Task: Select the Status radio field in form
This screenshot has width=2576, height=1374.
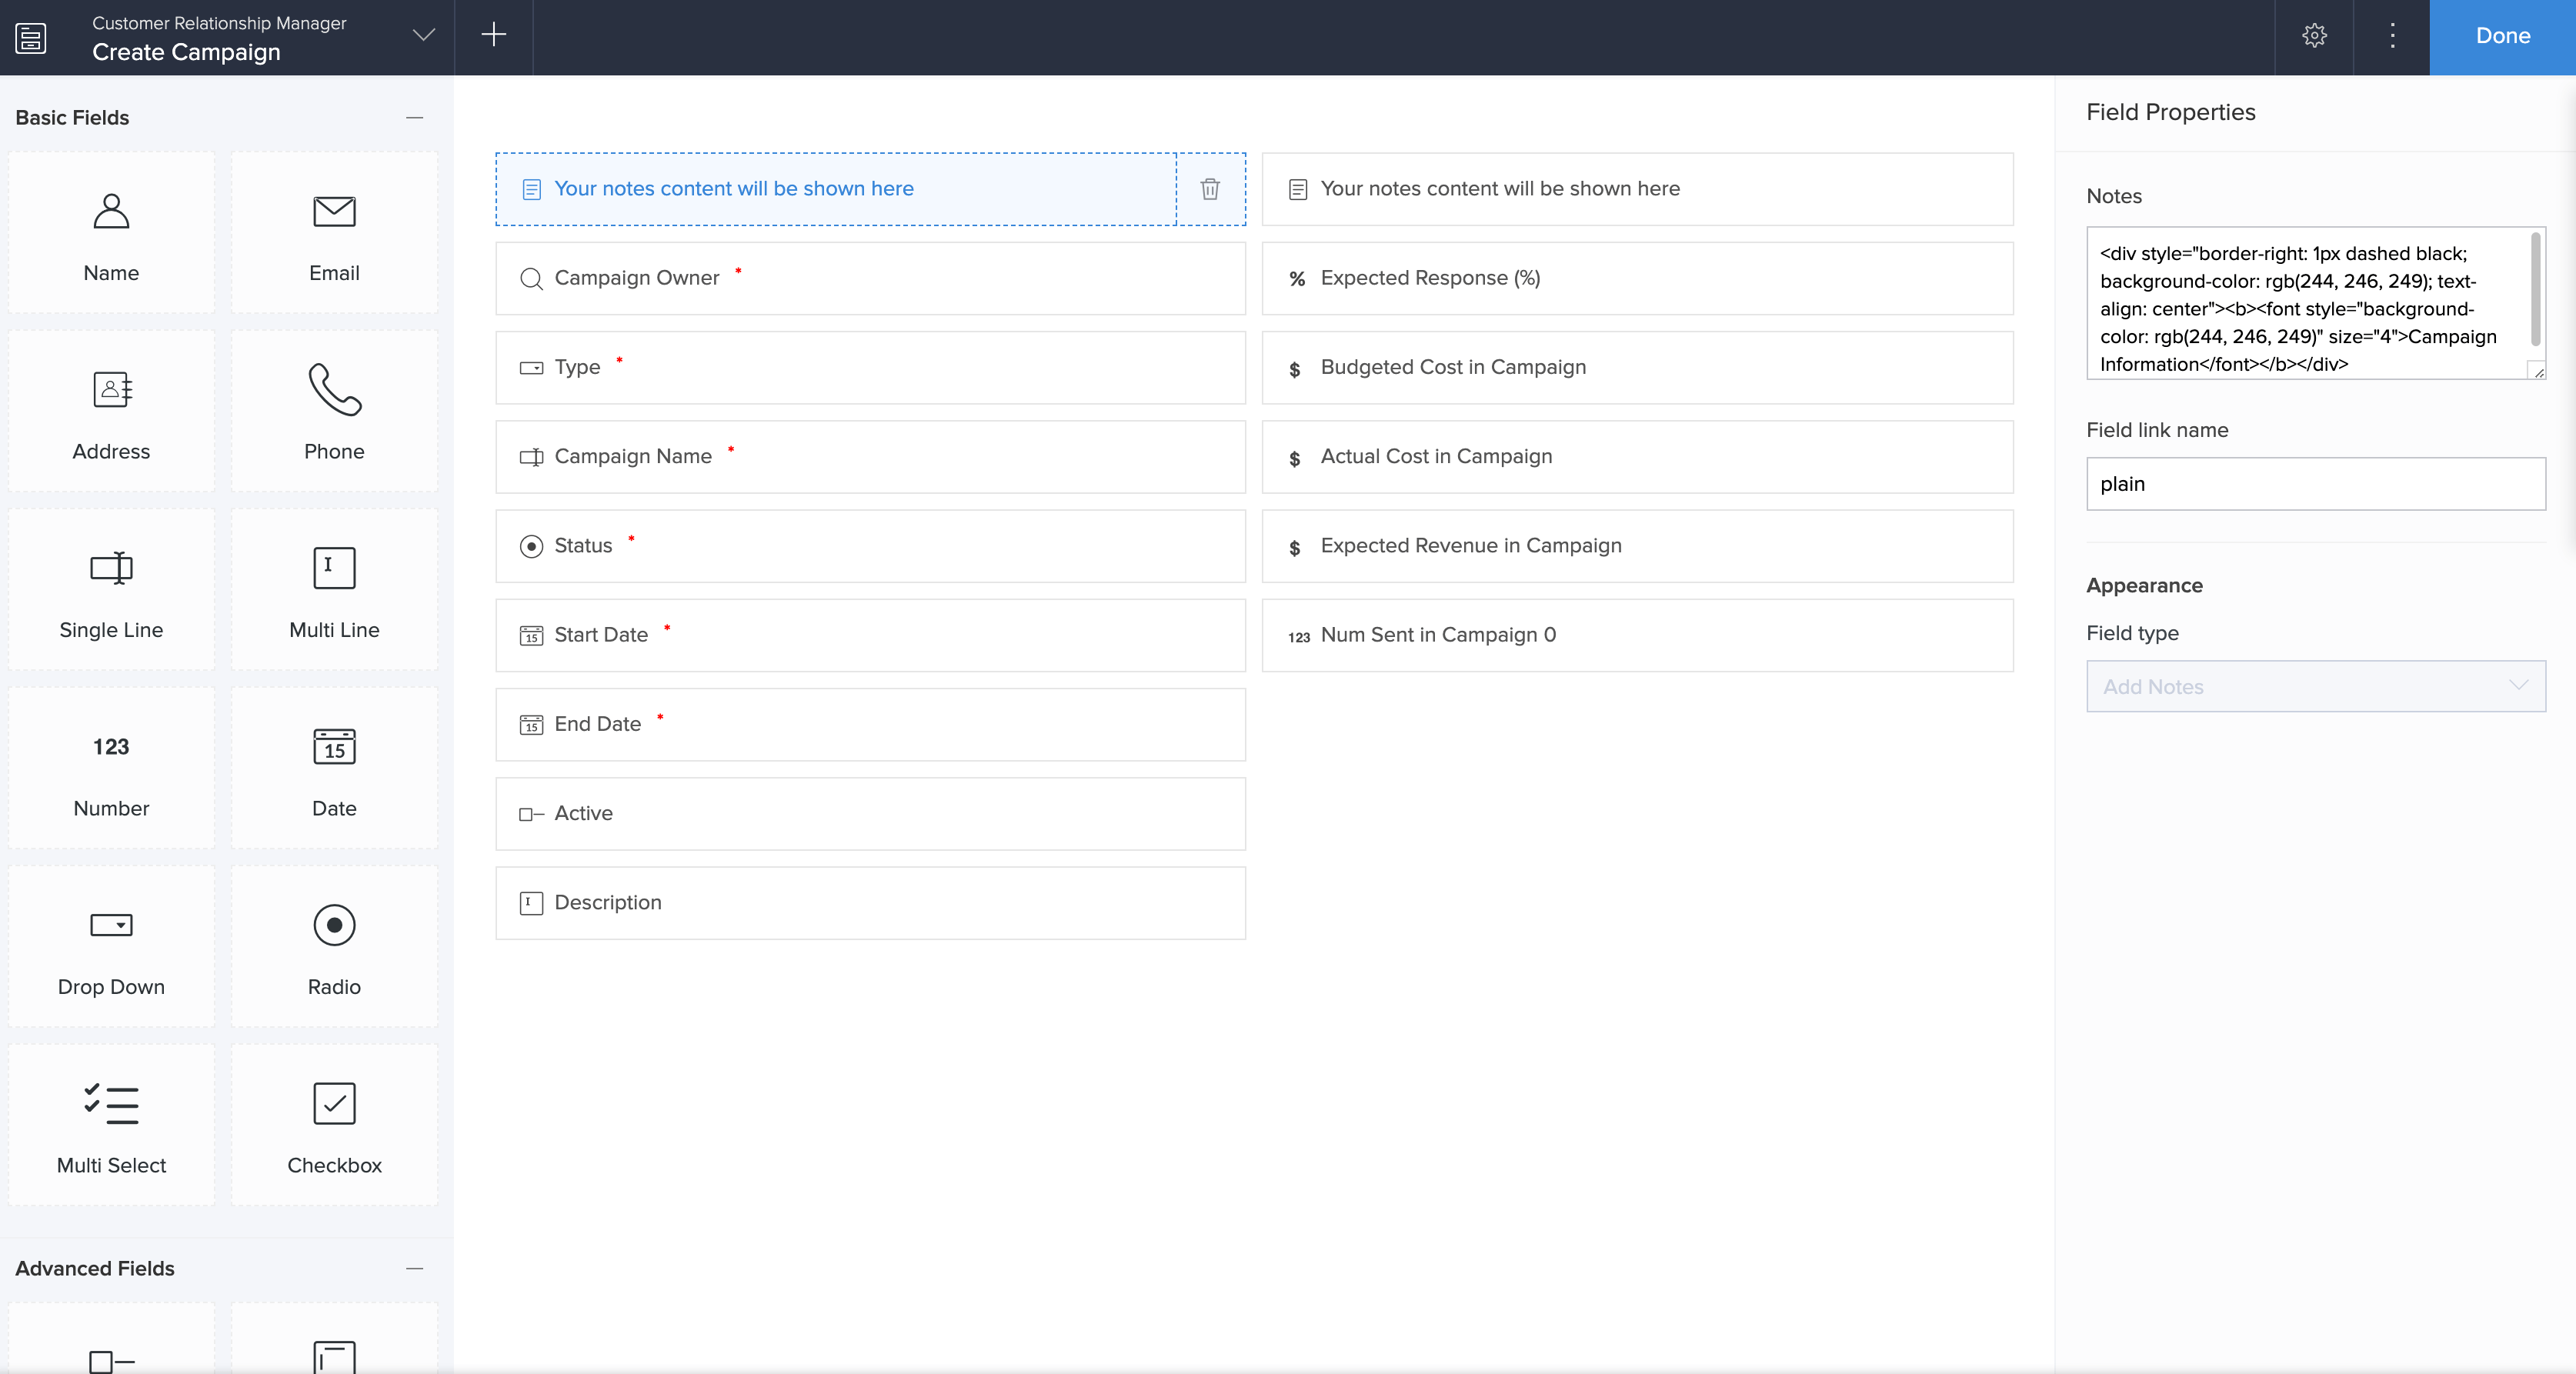Action: [x=870, y=546]
